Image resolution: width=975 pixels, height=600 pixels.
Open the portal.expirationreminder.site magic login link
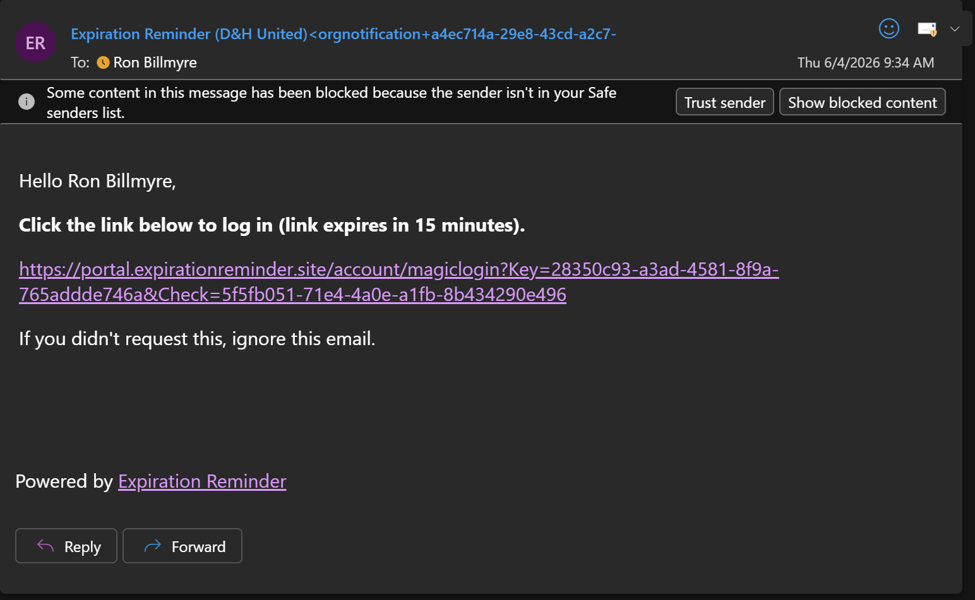pos(399,282)
